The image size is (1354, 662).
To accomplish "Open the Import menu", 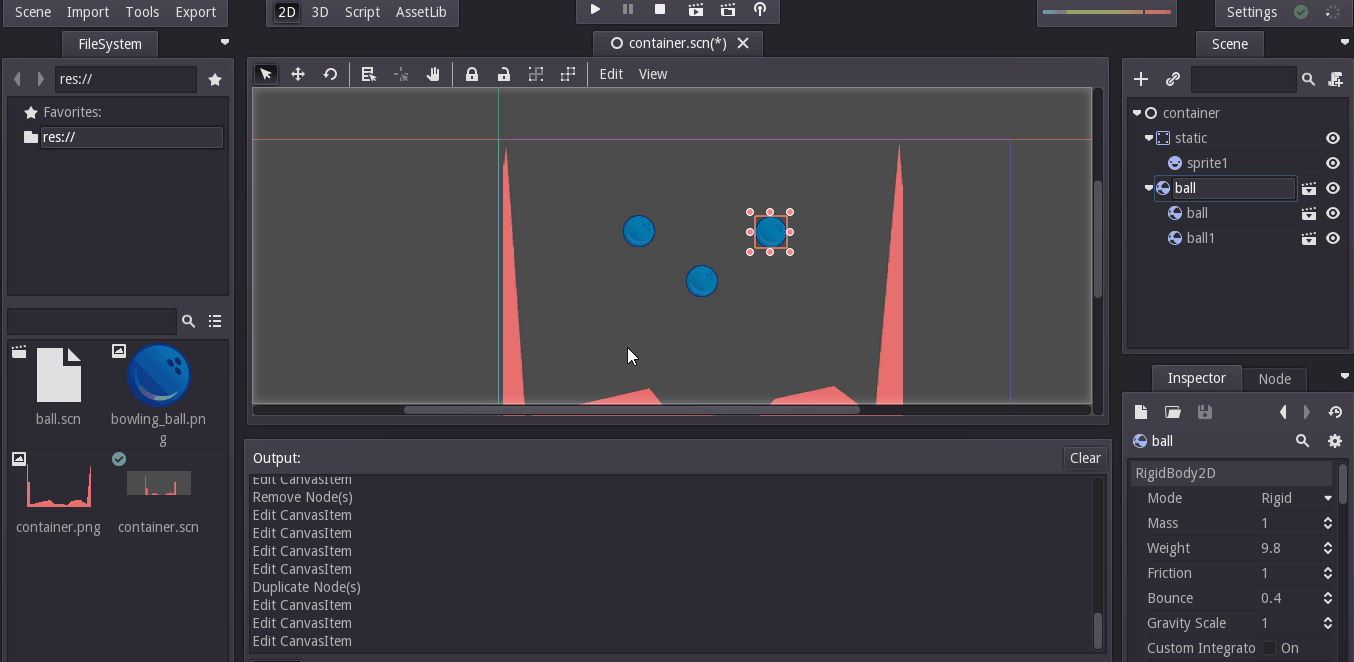I will point(88,12).
